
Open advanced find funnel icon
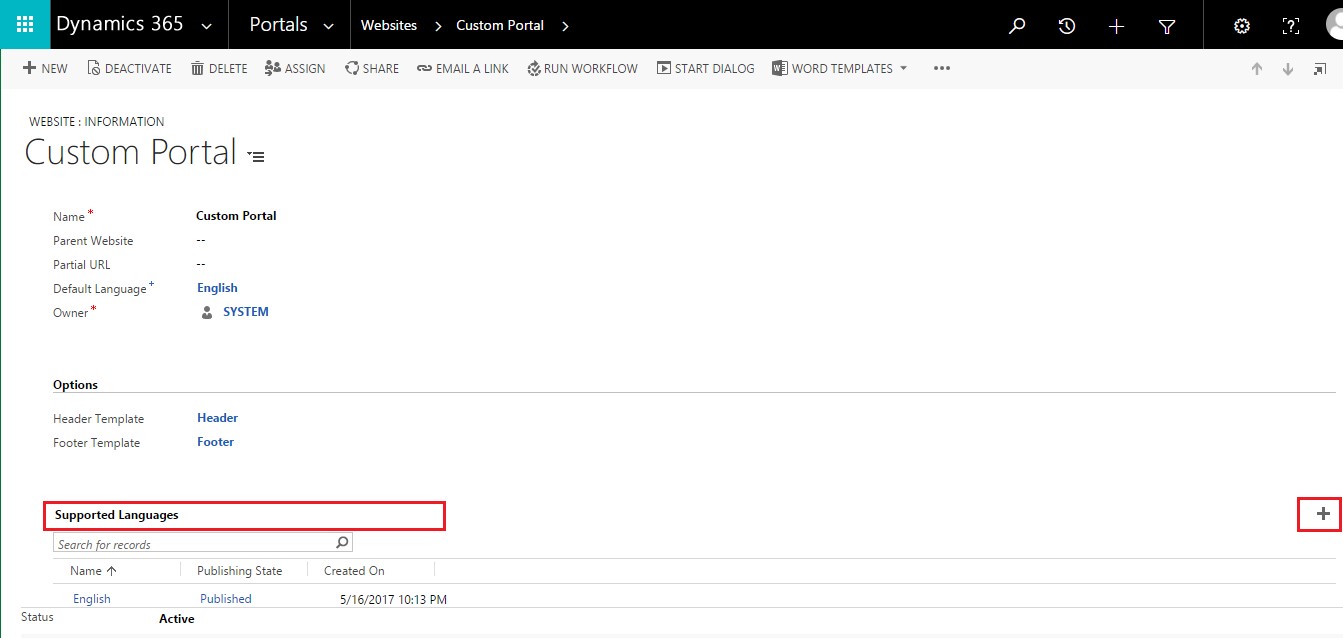[x=1167, y=26]
